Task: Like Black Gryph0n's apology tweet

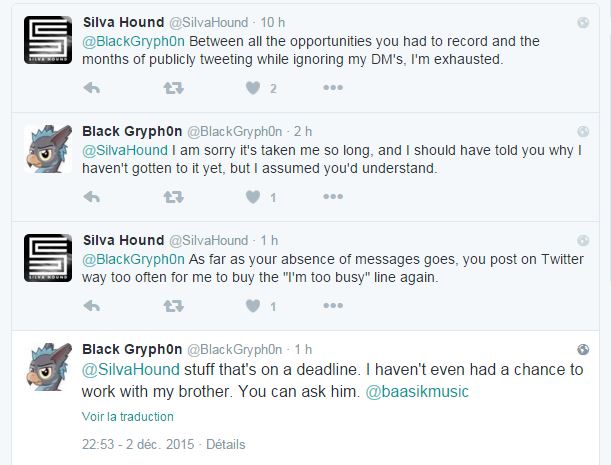Action: click(253, 197)
